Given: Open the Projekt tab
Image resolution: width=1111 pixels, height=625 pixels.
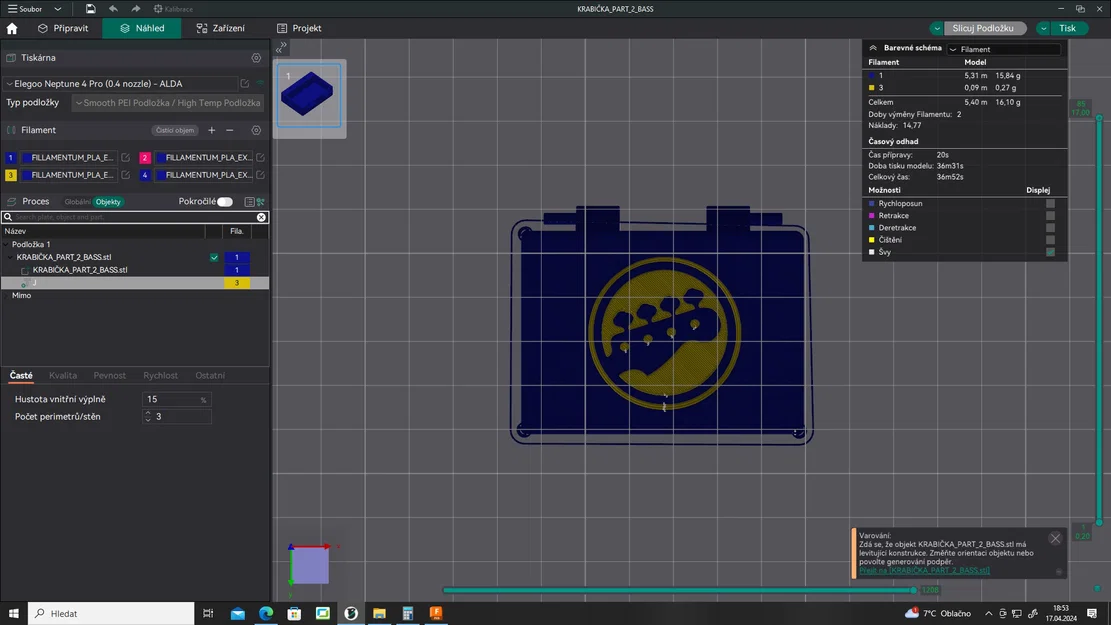Looking at the screenshot, I should tap(299, 28).
